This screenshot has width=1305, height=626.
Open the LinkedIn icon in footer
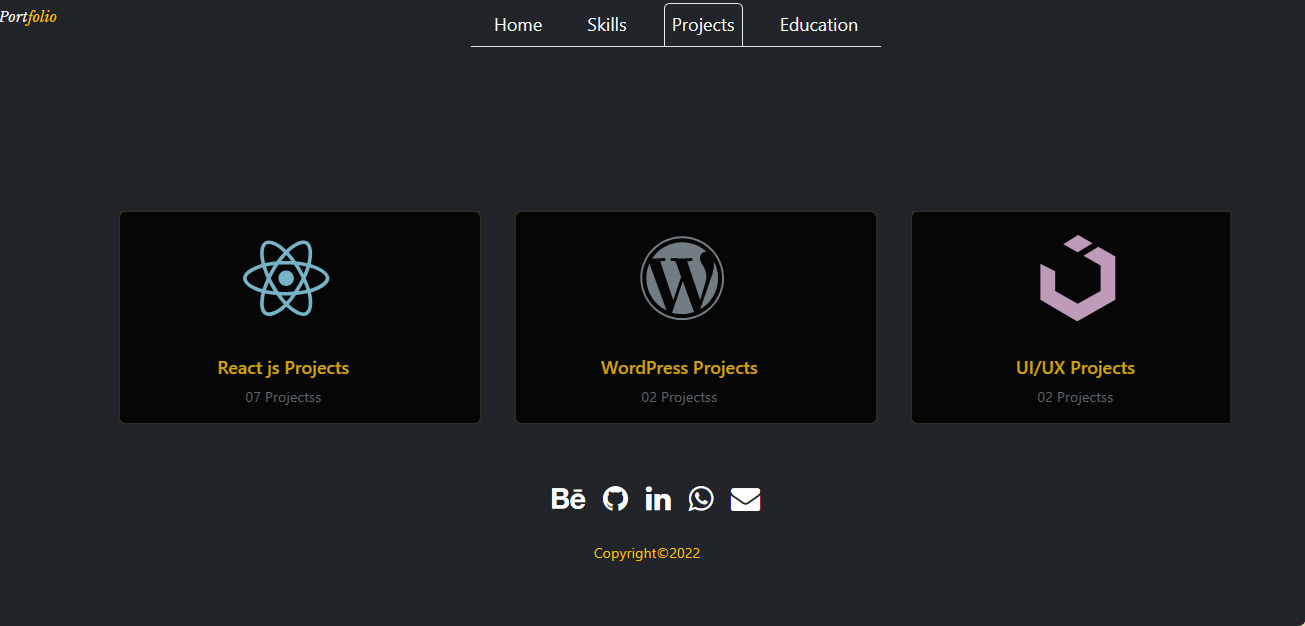(x=658, y=498)
